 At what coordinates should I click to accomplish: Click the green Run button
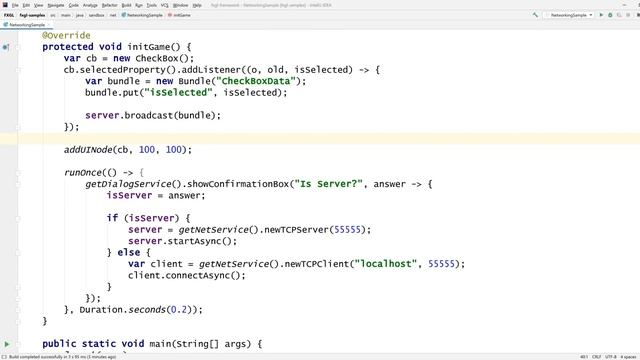click(x=601, y=15)
